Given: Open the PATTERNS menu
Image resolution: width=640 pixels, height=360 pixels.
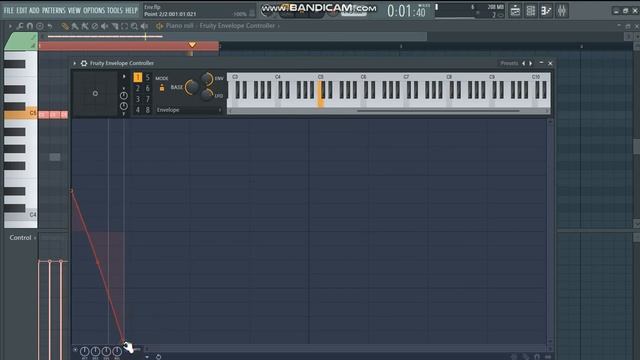Looking at the screenshot, I should click(53, 11).
